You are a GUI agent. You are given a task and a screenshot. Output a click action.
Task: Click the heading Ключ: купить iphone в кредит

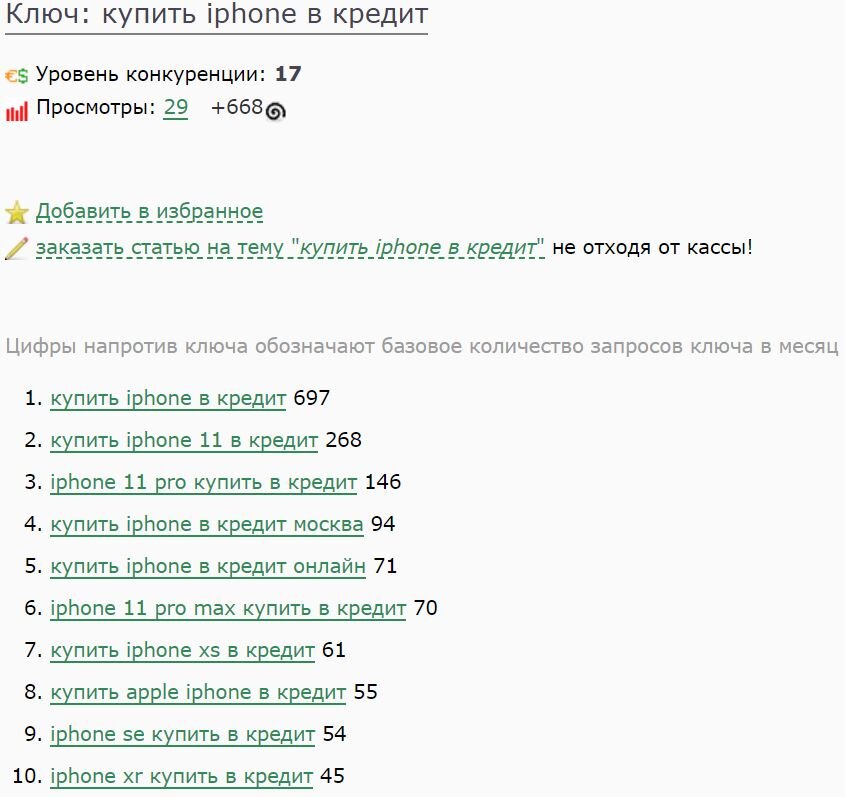[217, 16]
